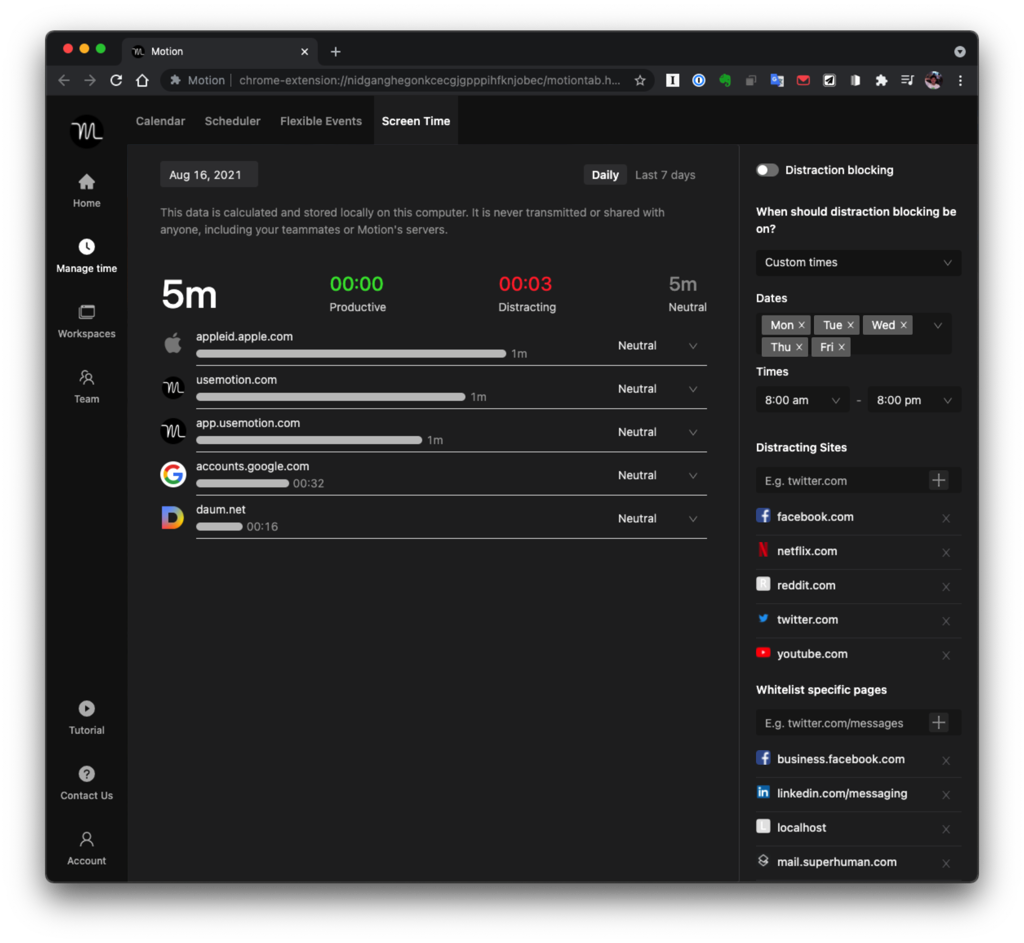Viewport: 1024px width, 943px height.
Task: Remove youtube.com from distracting sites
Action: click(946, 656)
